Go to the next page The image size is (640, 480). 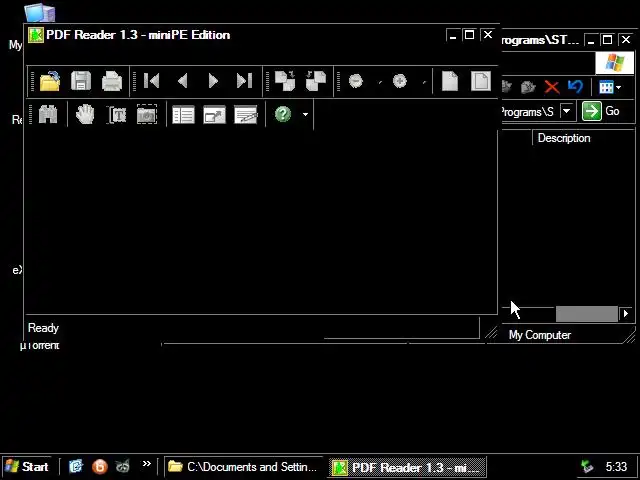213,81
